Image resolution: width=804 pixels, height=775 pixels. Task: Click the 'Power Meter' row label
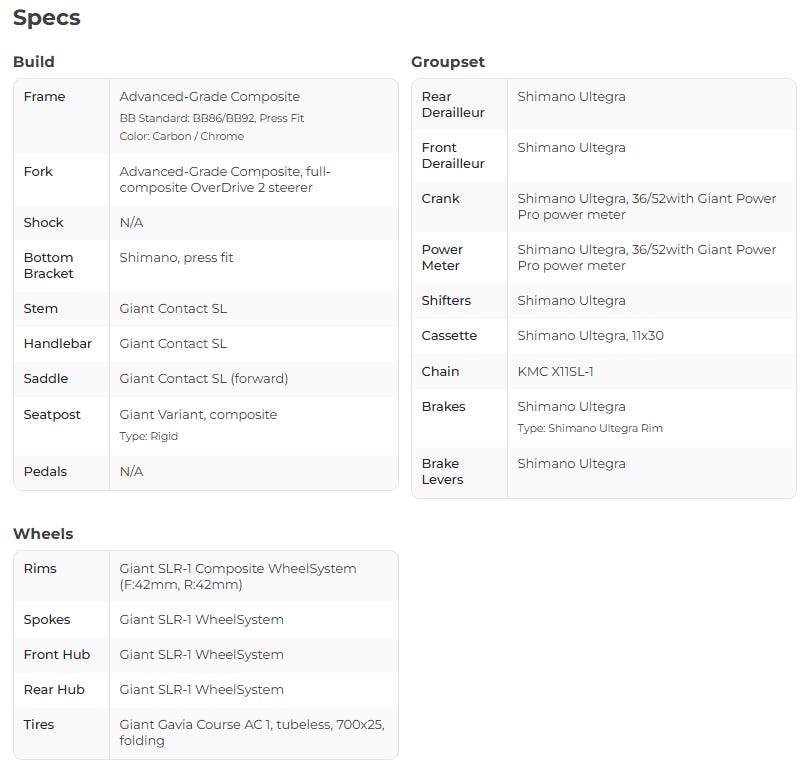442,257
